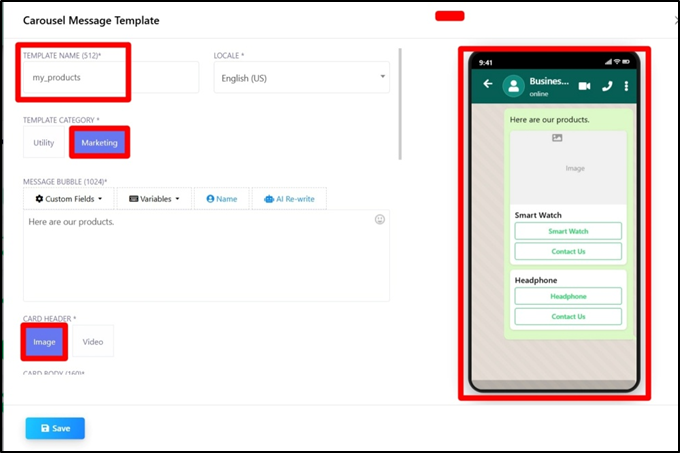
Task: Open the three-dot menu in phone preview
Action: click(x=626, y=86)
